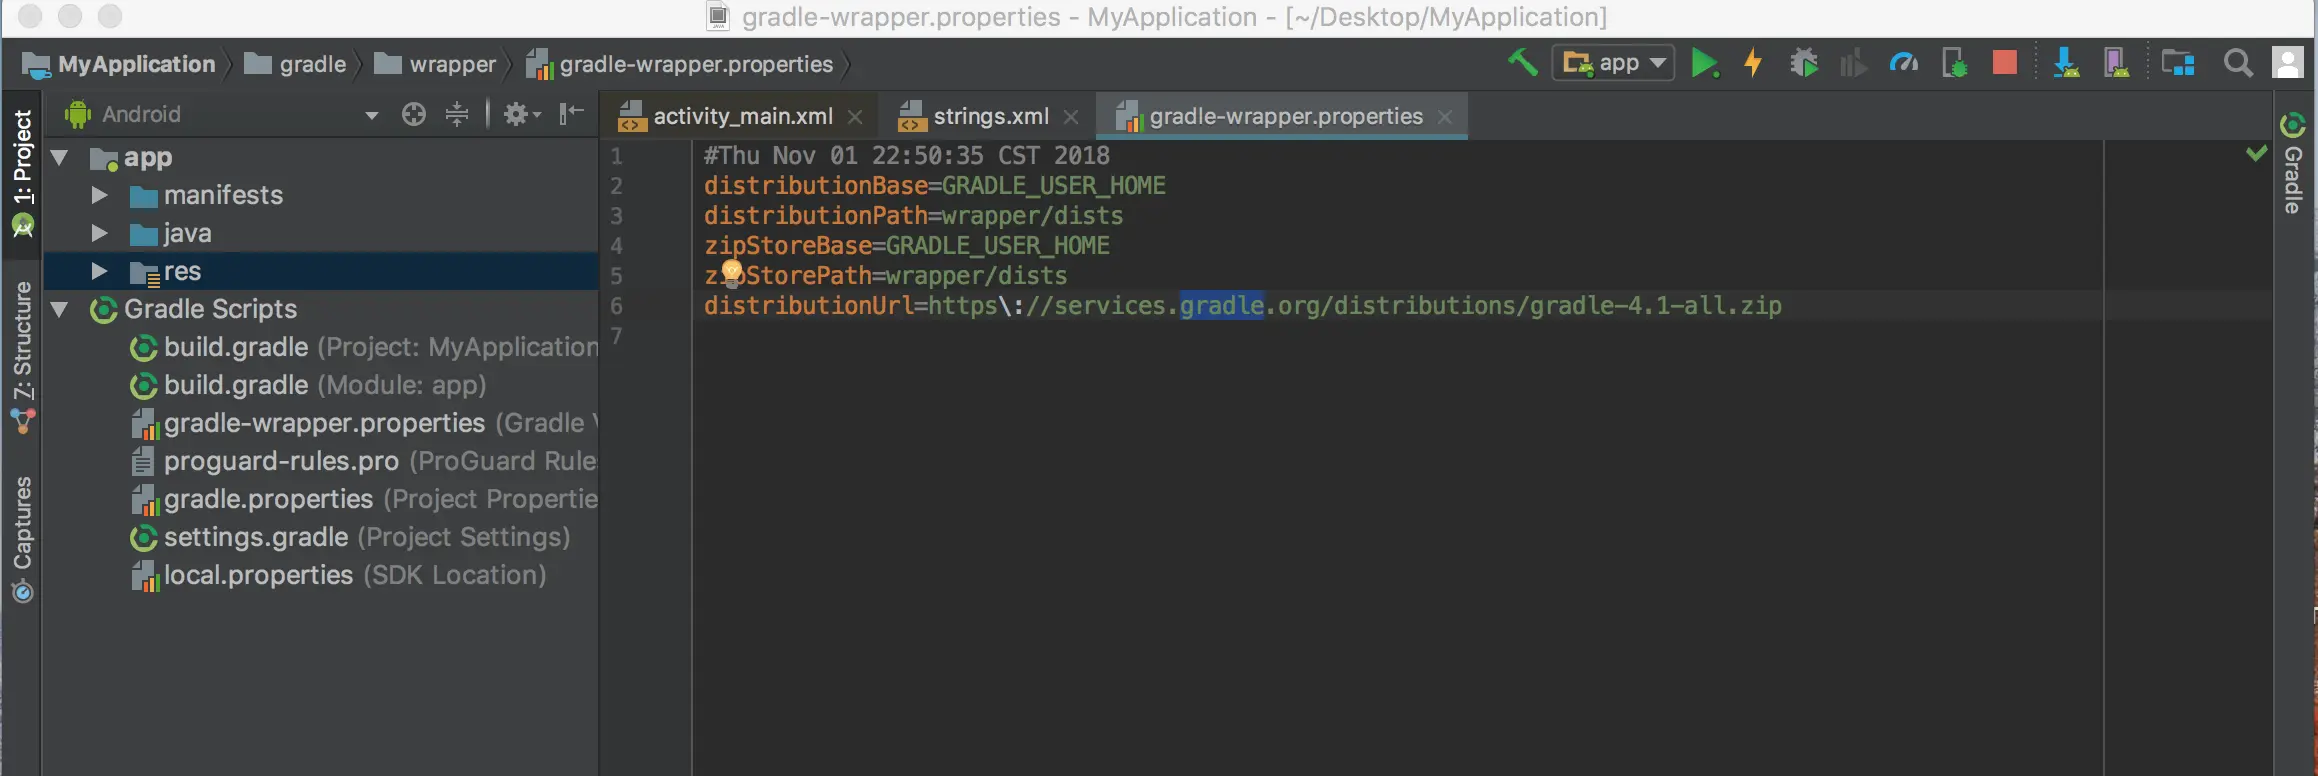Collapse the Gradle Scripts node
Image resolution: width=2318 pixels, height=776 pixels.
pyautogui.click(x=60, y=309)
